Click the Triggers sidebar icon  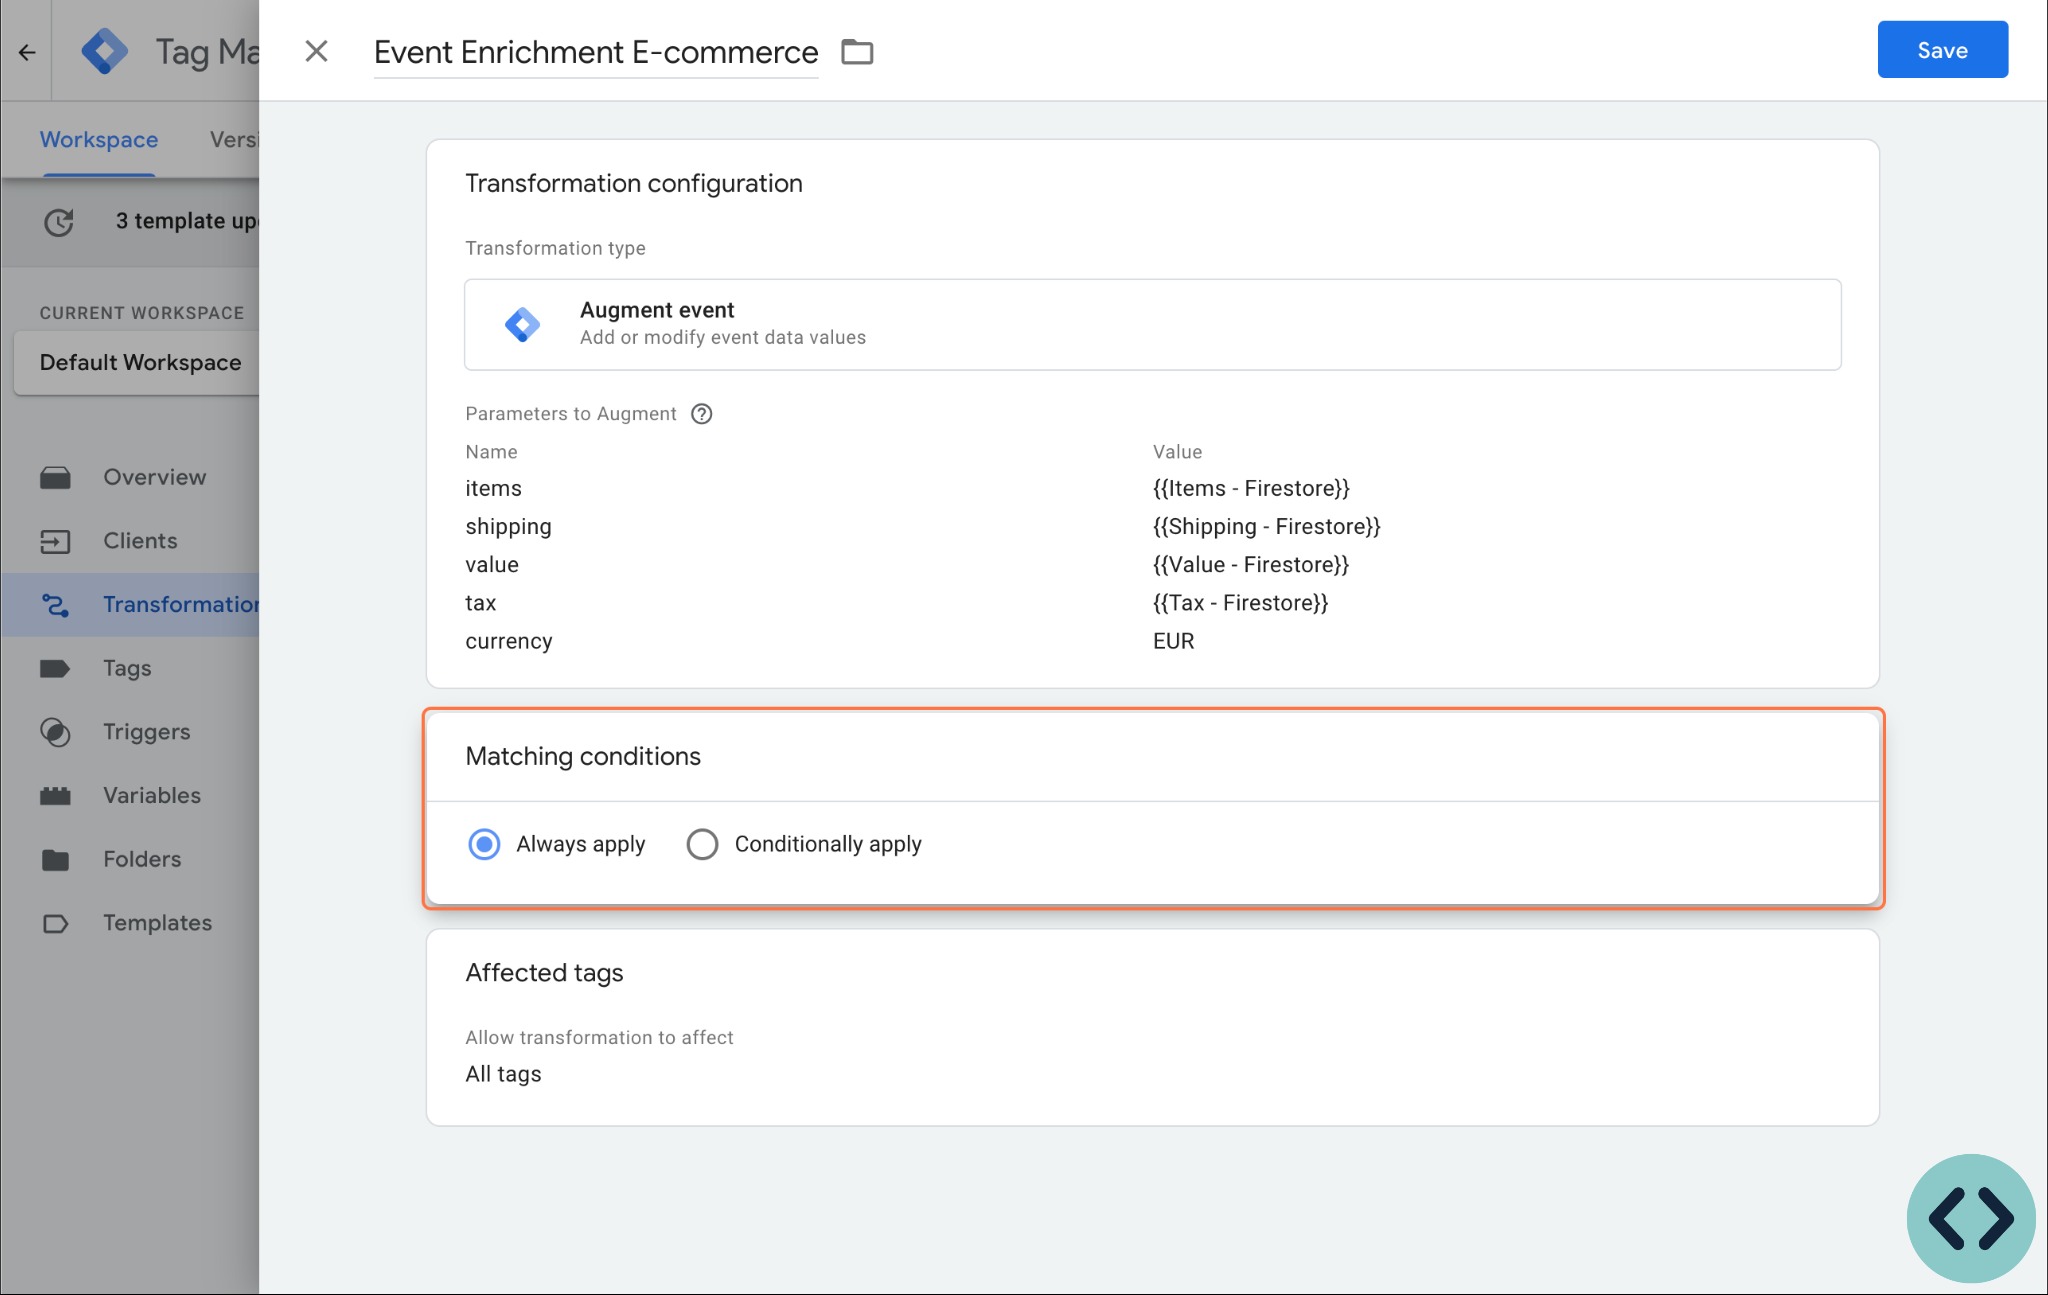pyautogui.click(x=55, y=732)
